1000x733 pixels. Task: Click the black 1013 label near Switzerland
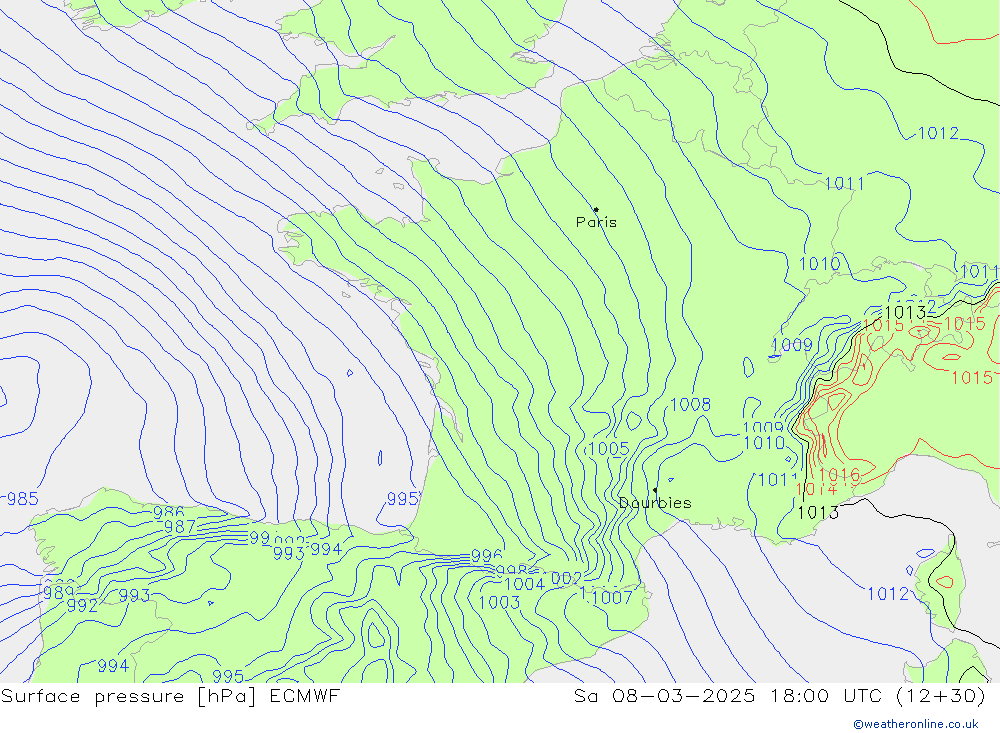point(905,313)
